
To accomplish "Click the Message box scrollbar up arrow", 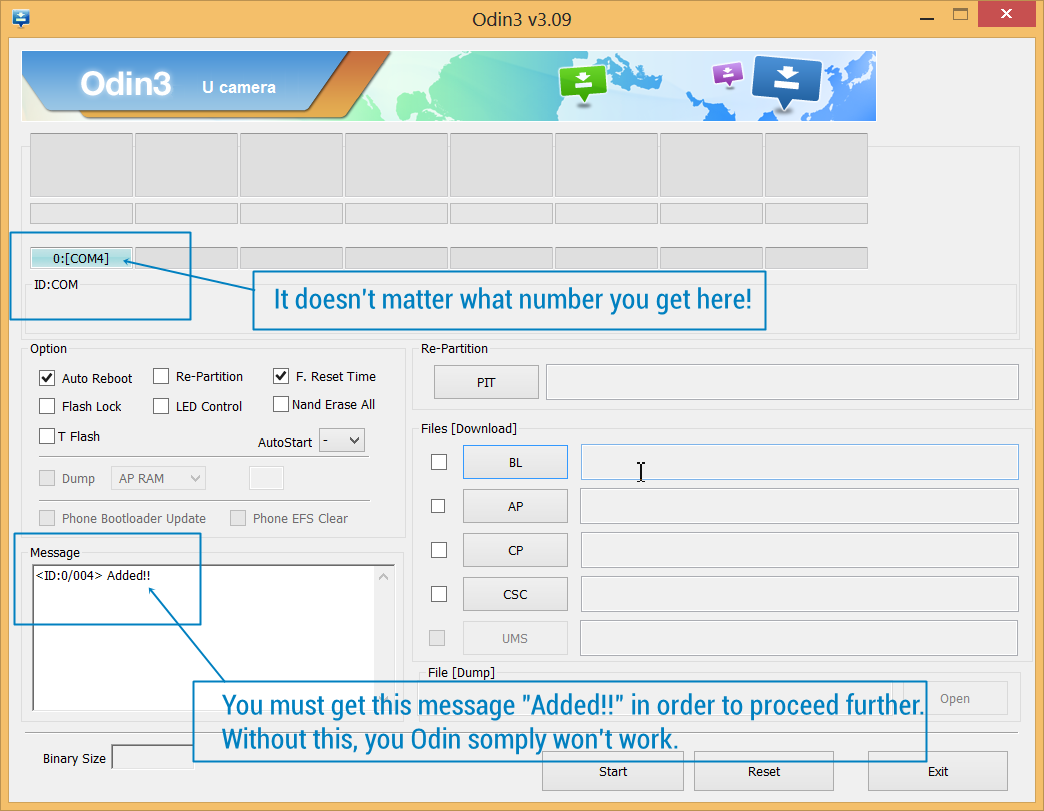I will (382, 575).
